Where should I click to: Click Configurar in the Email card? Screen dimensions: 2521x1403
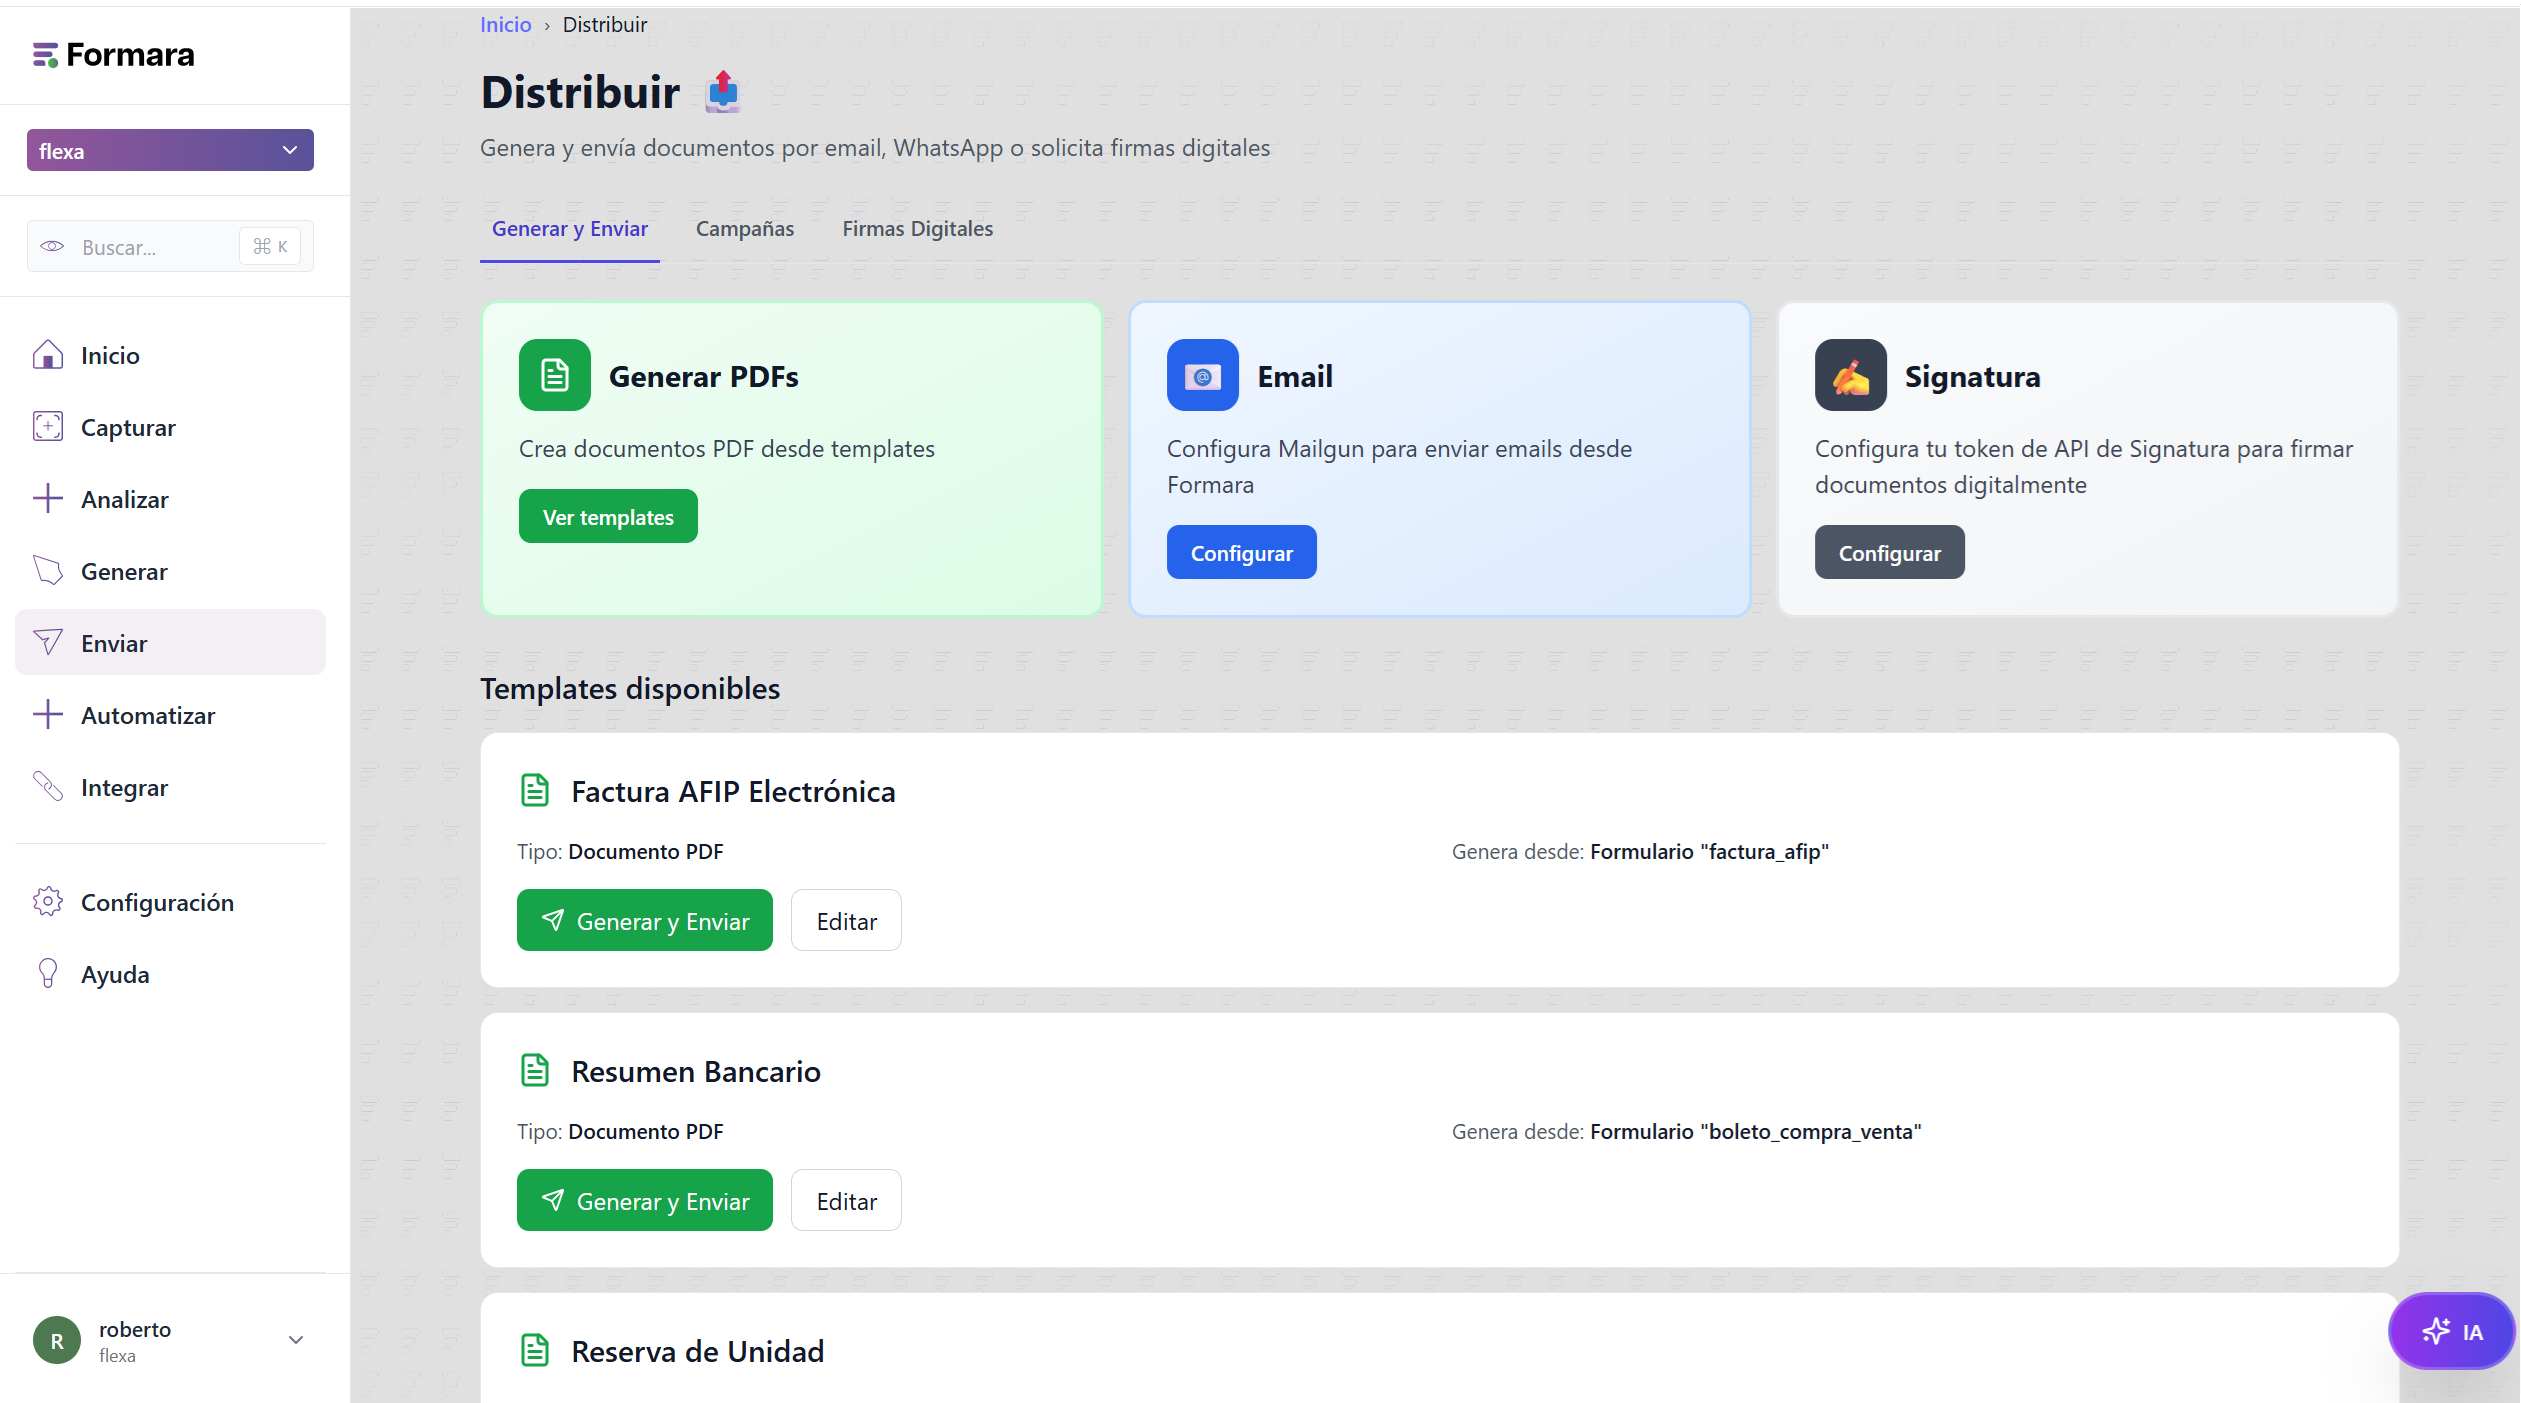pyautogui.click(x=1241, y=553)
